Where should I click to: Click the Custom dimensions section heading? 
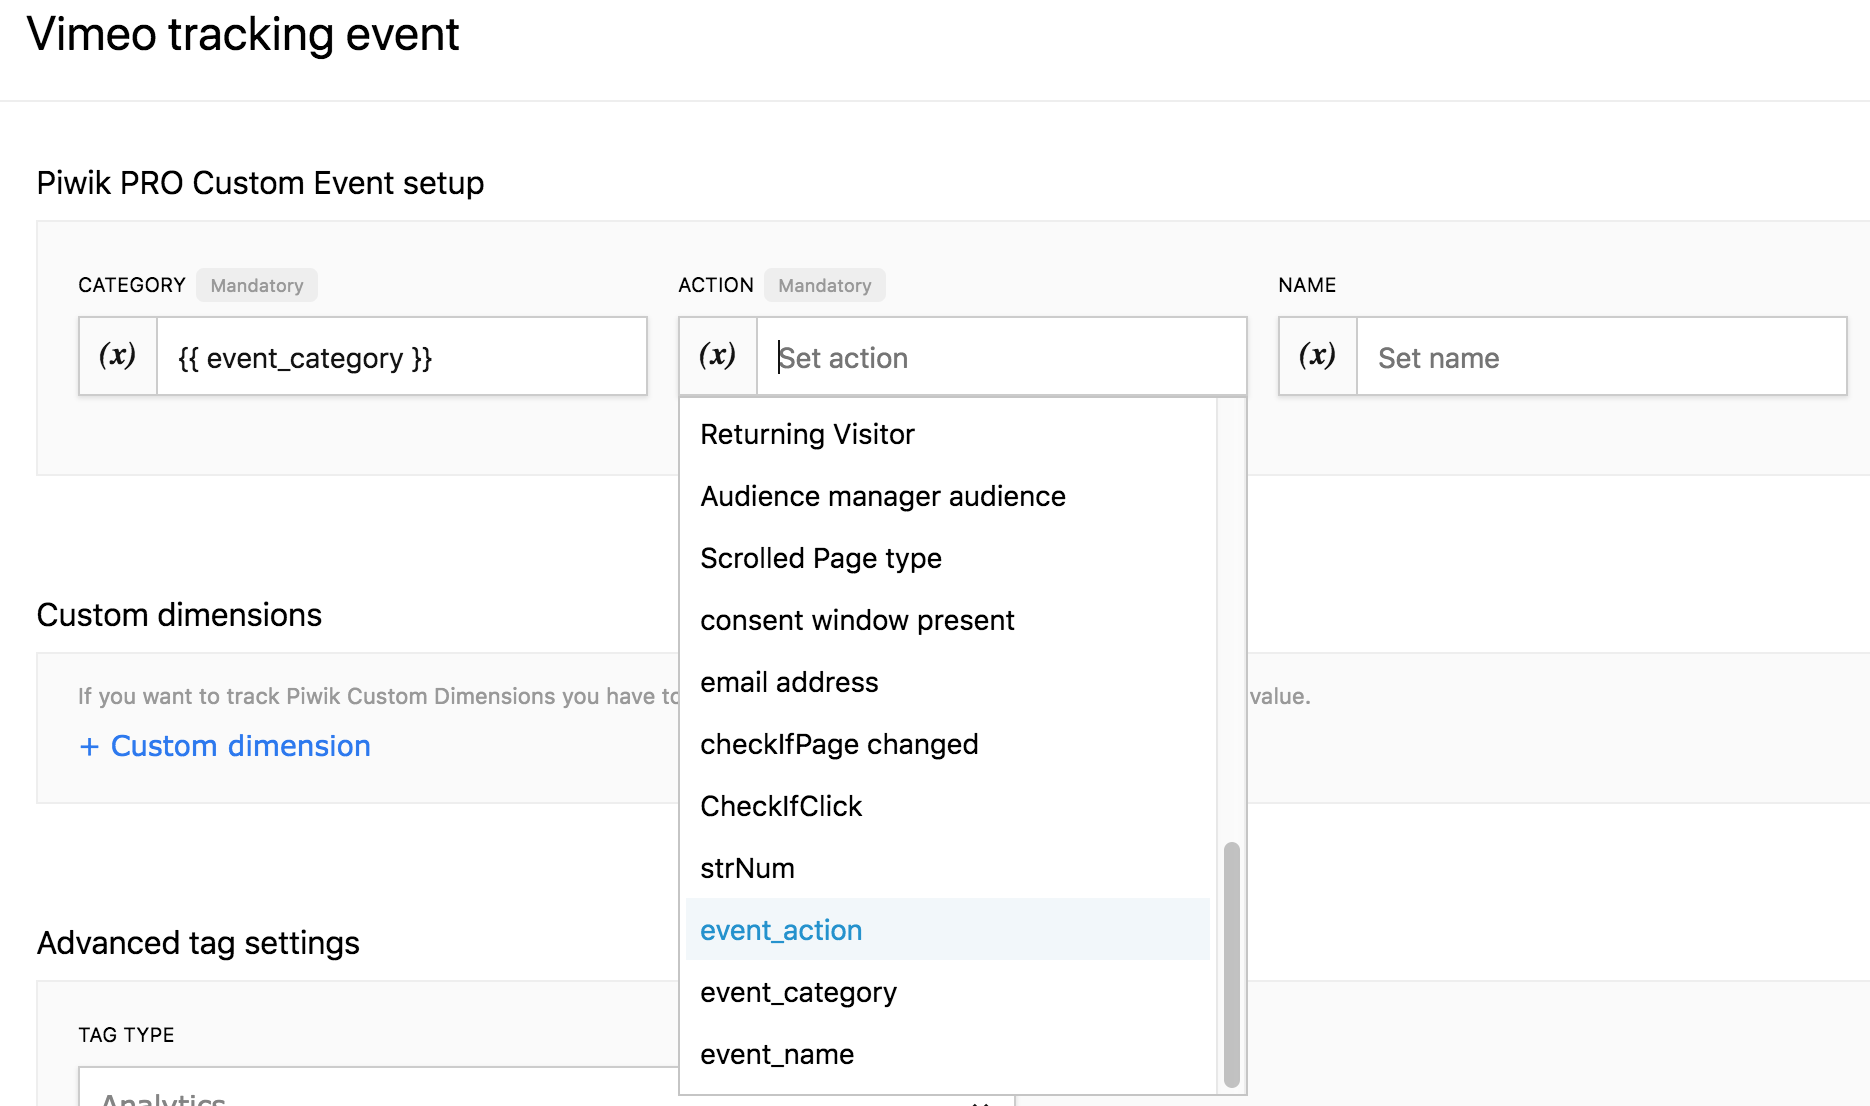[179, 615]
